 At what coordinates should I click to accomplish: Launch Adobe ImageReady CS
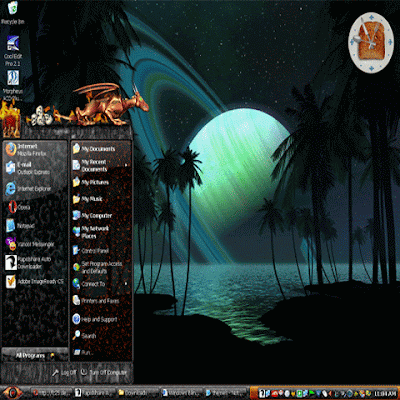35,281
